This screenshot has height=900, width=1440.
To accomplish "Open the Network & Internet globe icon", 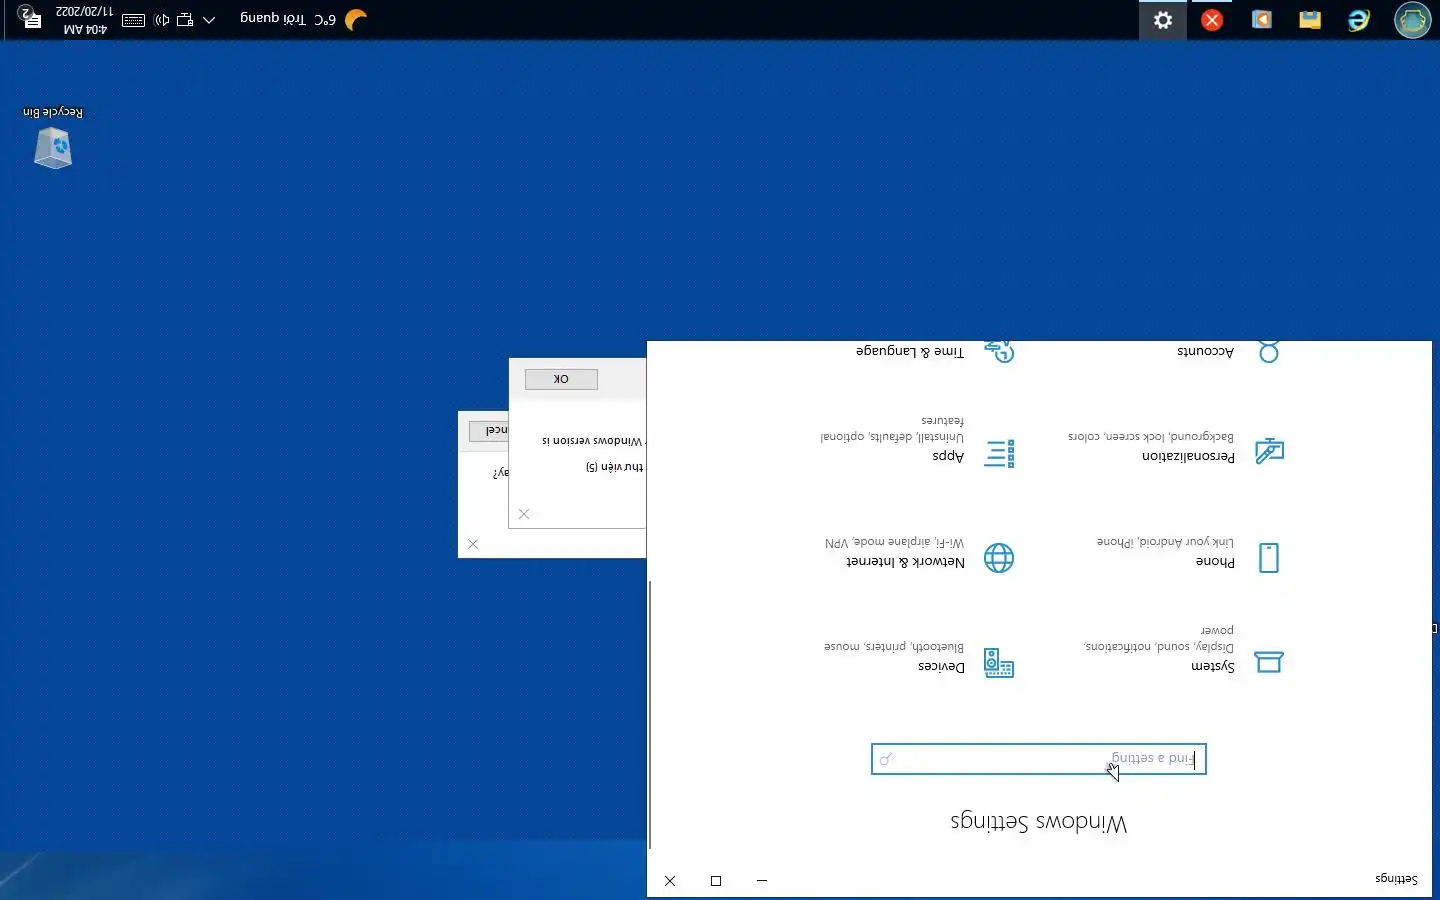I will pyautogui.click(x=999, y=558).
